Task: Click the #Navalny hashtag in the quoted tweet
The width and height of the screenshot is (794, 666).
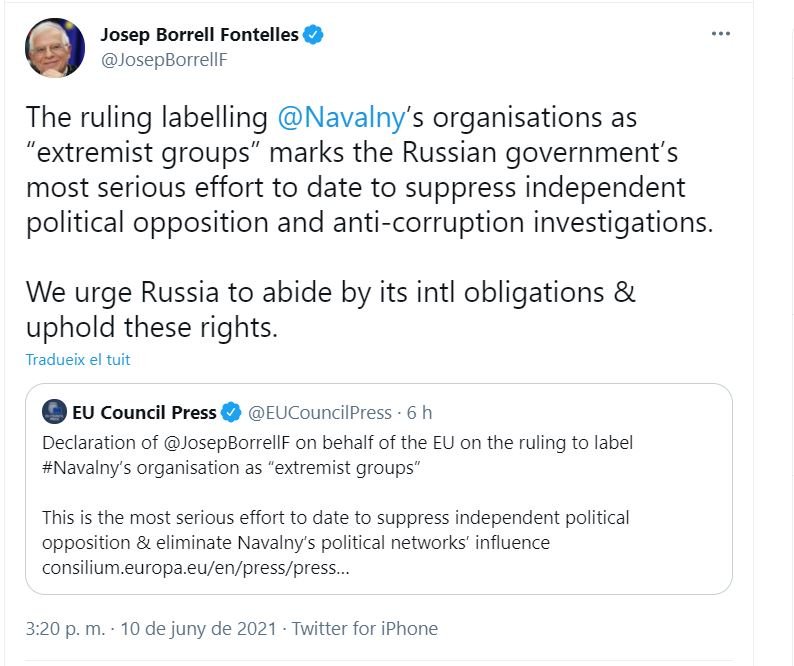Action: click(83, 468)
